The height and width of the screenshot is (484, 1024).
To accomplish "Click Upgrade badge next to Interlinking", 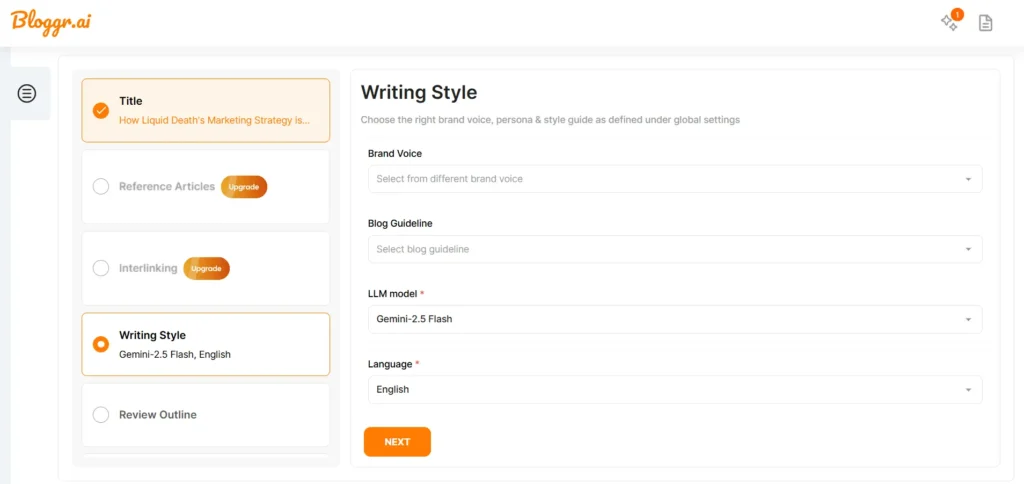I will pyautogui.click(x=206, y=268).
